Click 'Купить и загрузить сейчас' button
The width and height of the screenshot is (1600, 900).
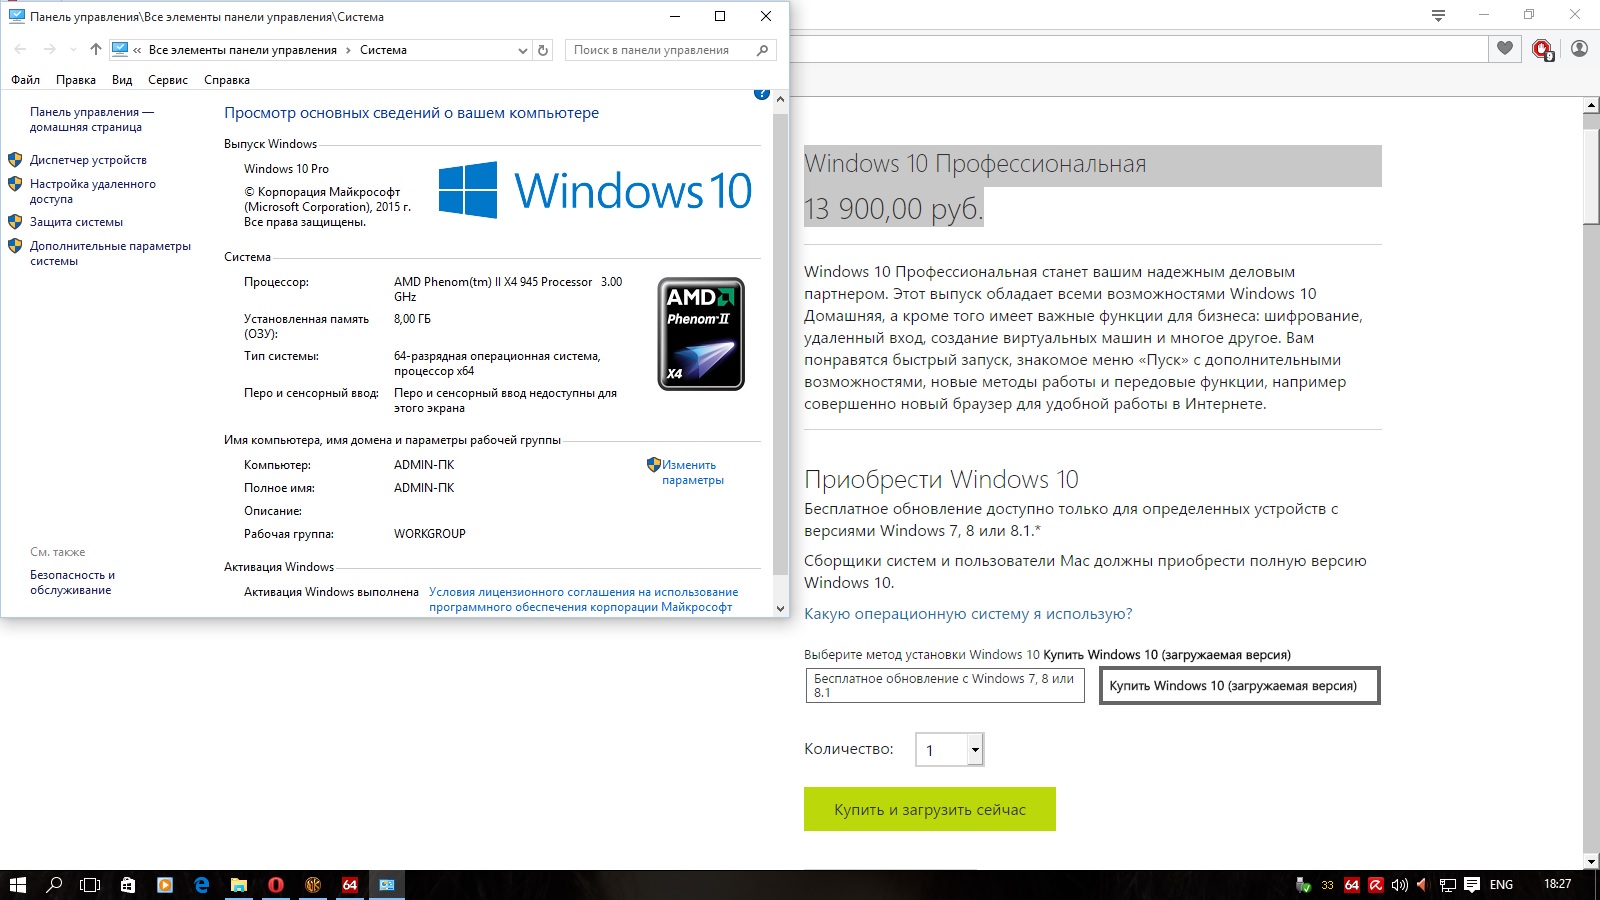pos(930,810)
